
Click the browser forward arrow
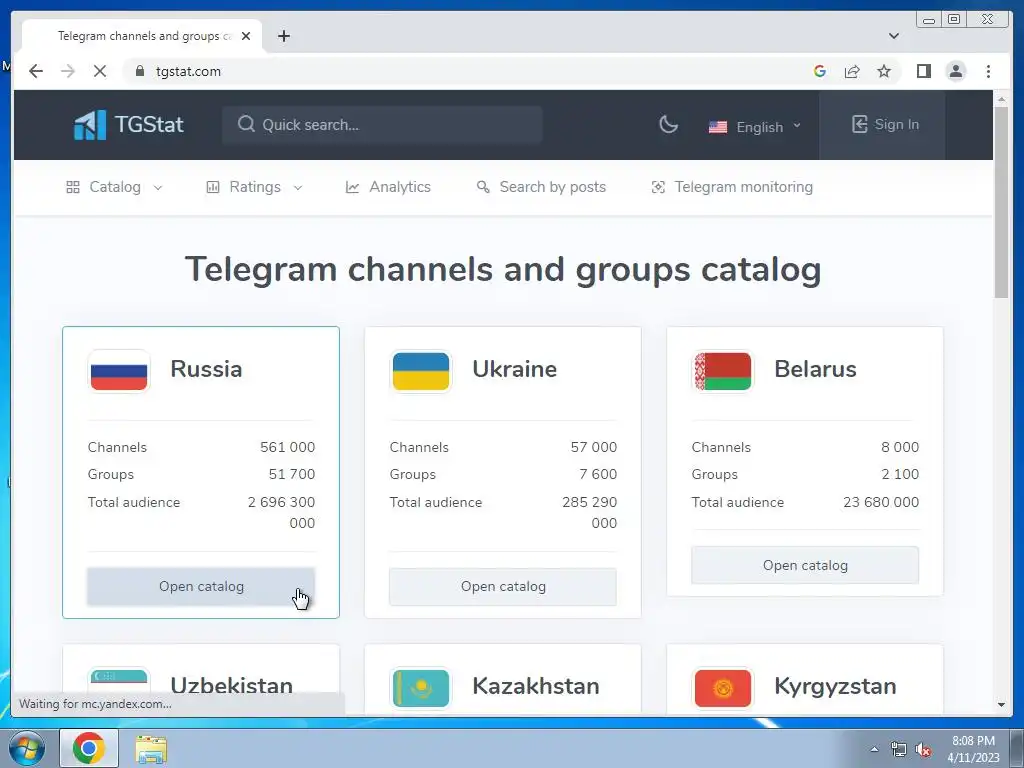coord(68,71)
